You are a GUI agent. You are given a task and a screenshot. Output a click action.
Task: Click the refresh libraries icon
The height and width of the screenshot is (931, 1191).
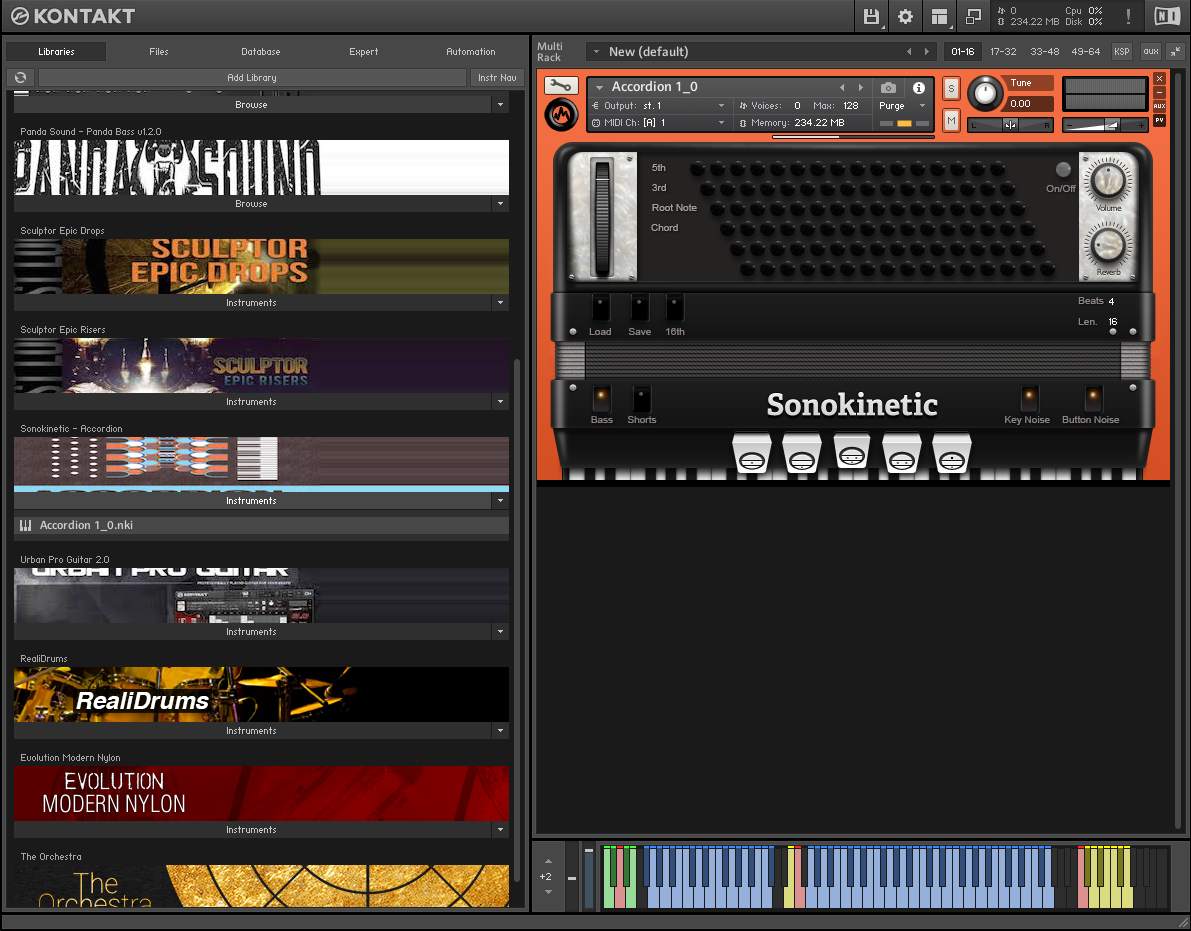(x=21, y=77)
